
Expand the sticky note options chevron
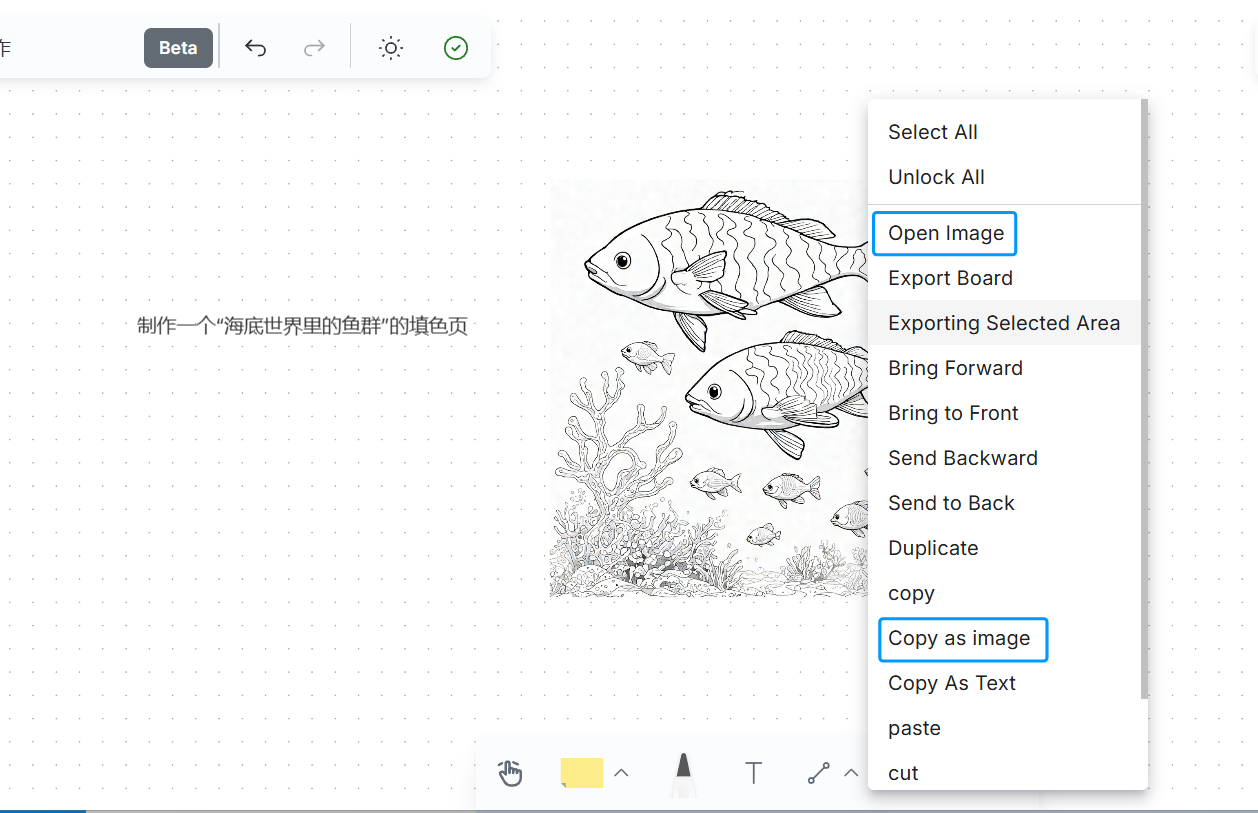click(621, 772)
